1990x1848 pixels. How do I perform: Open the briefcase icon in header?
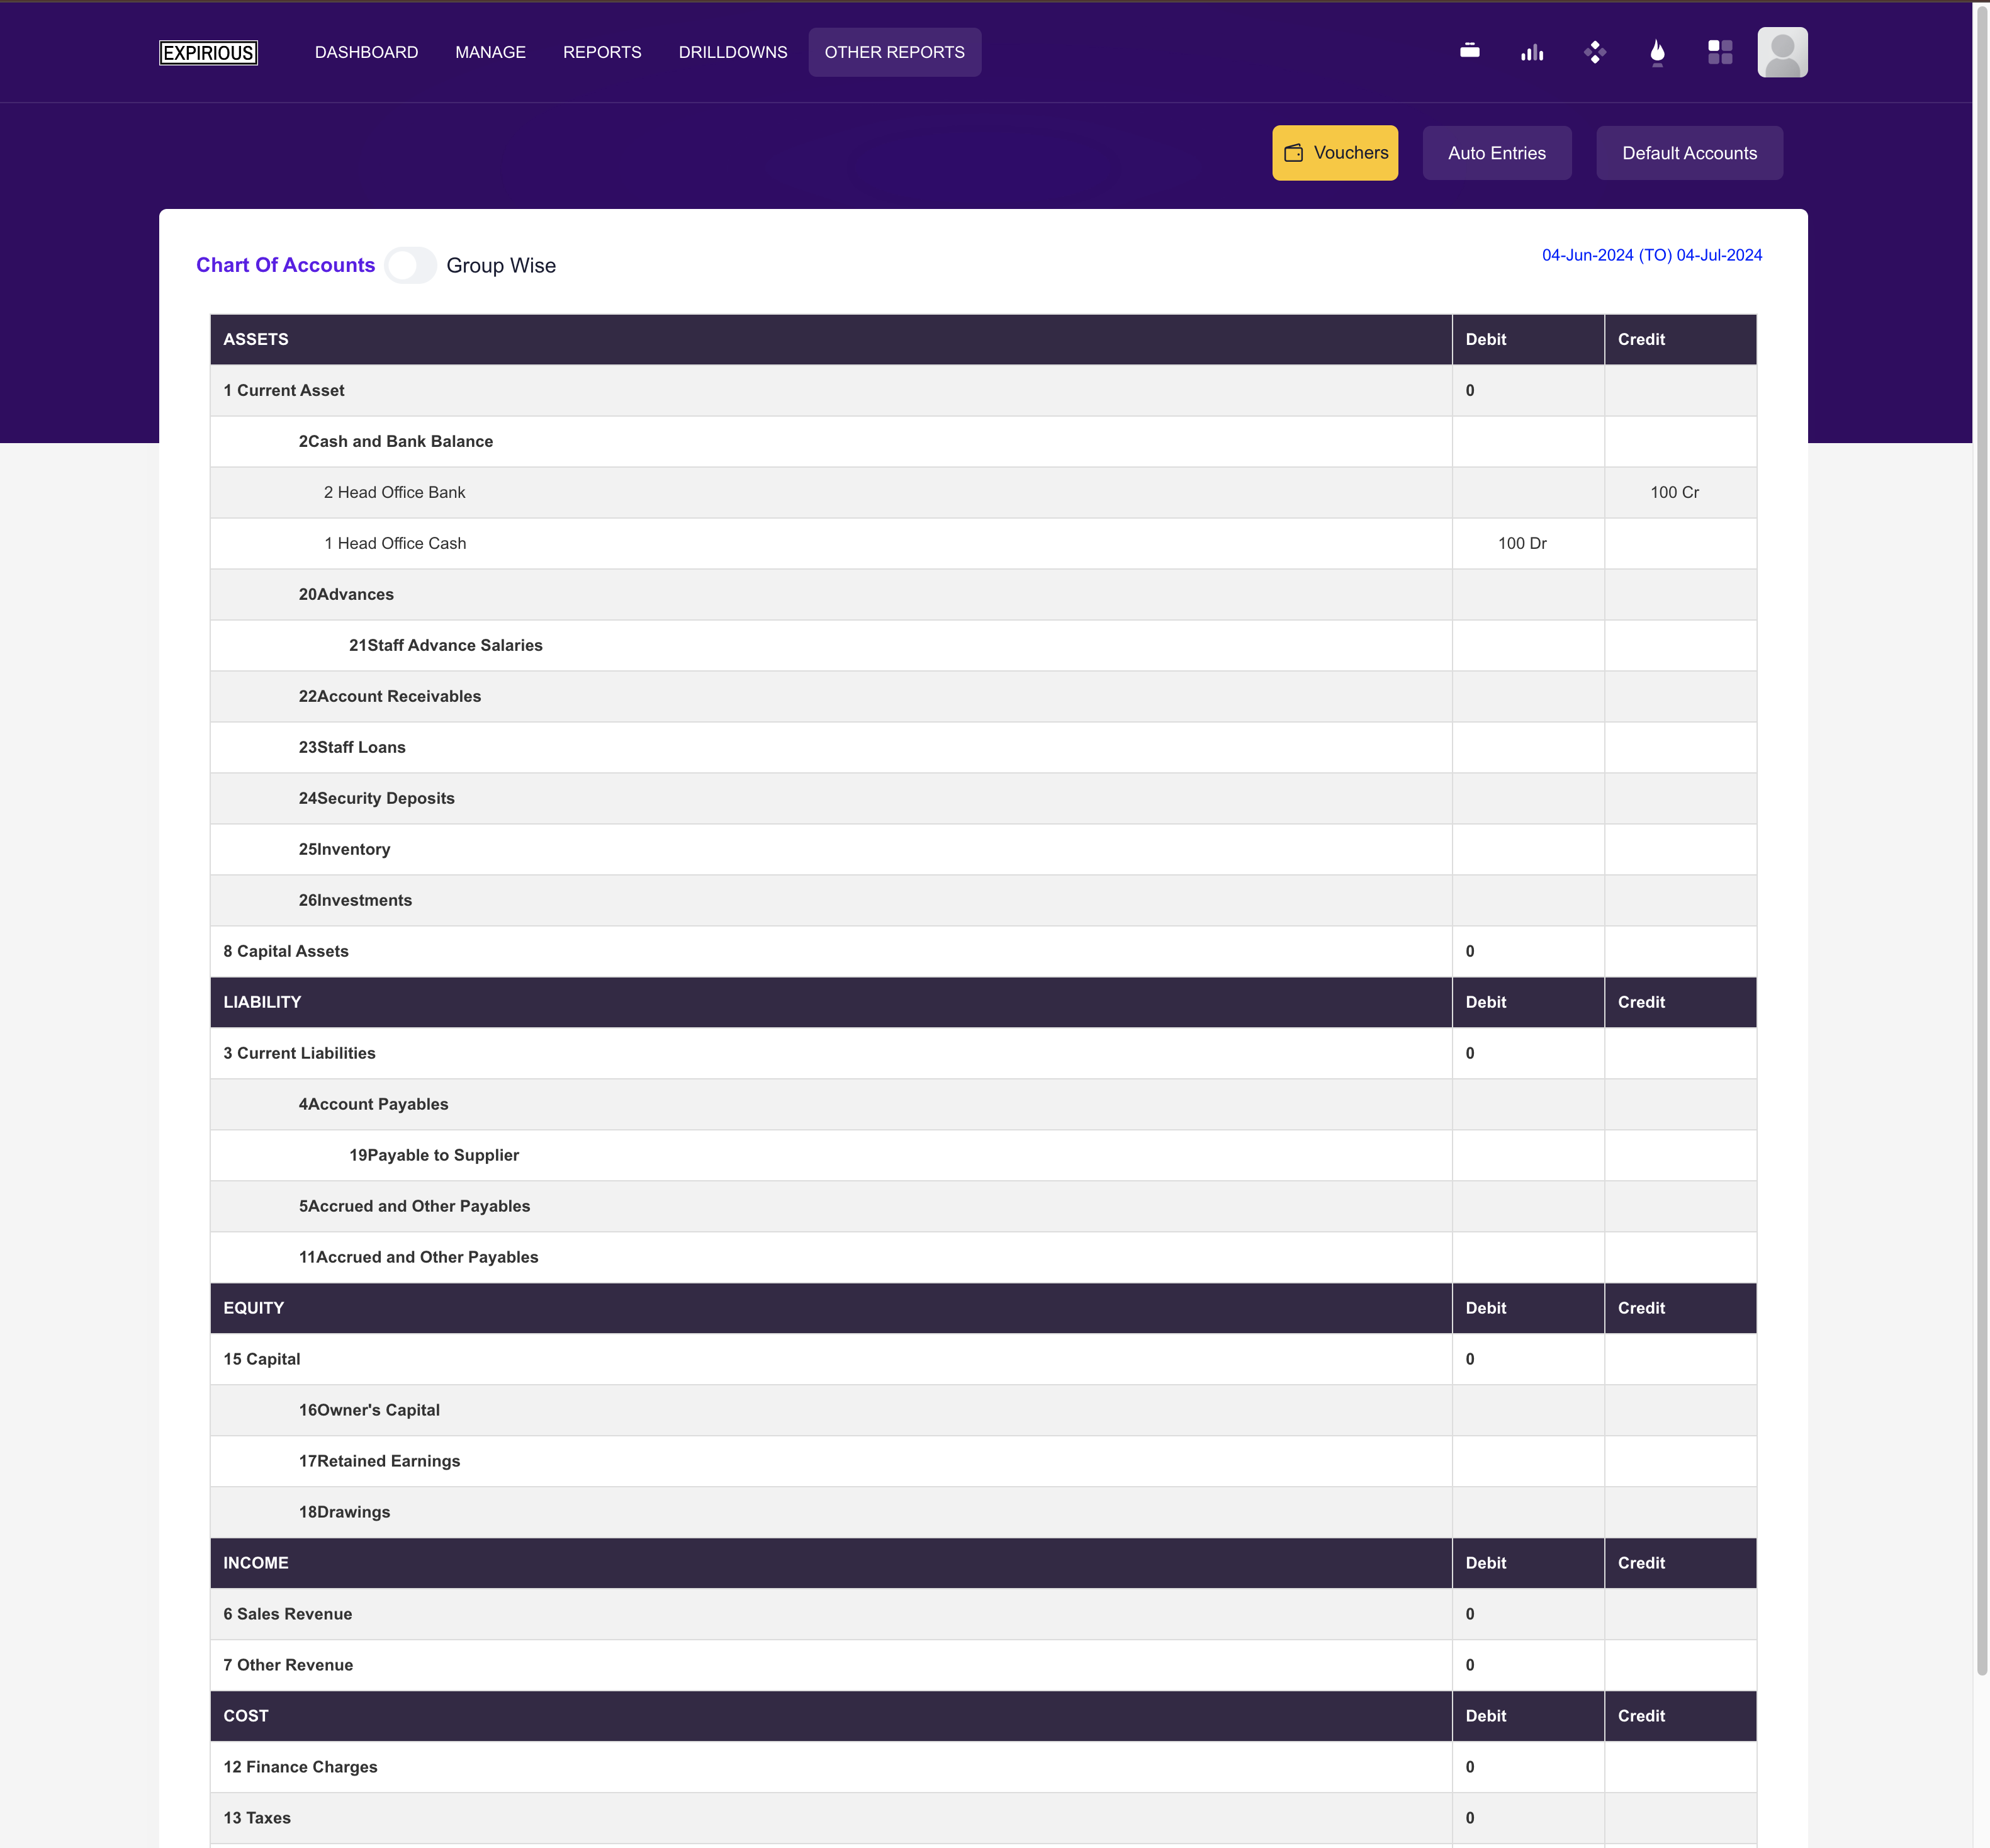point(1469,50)
